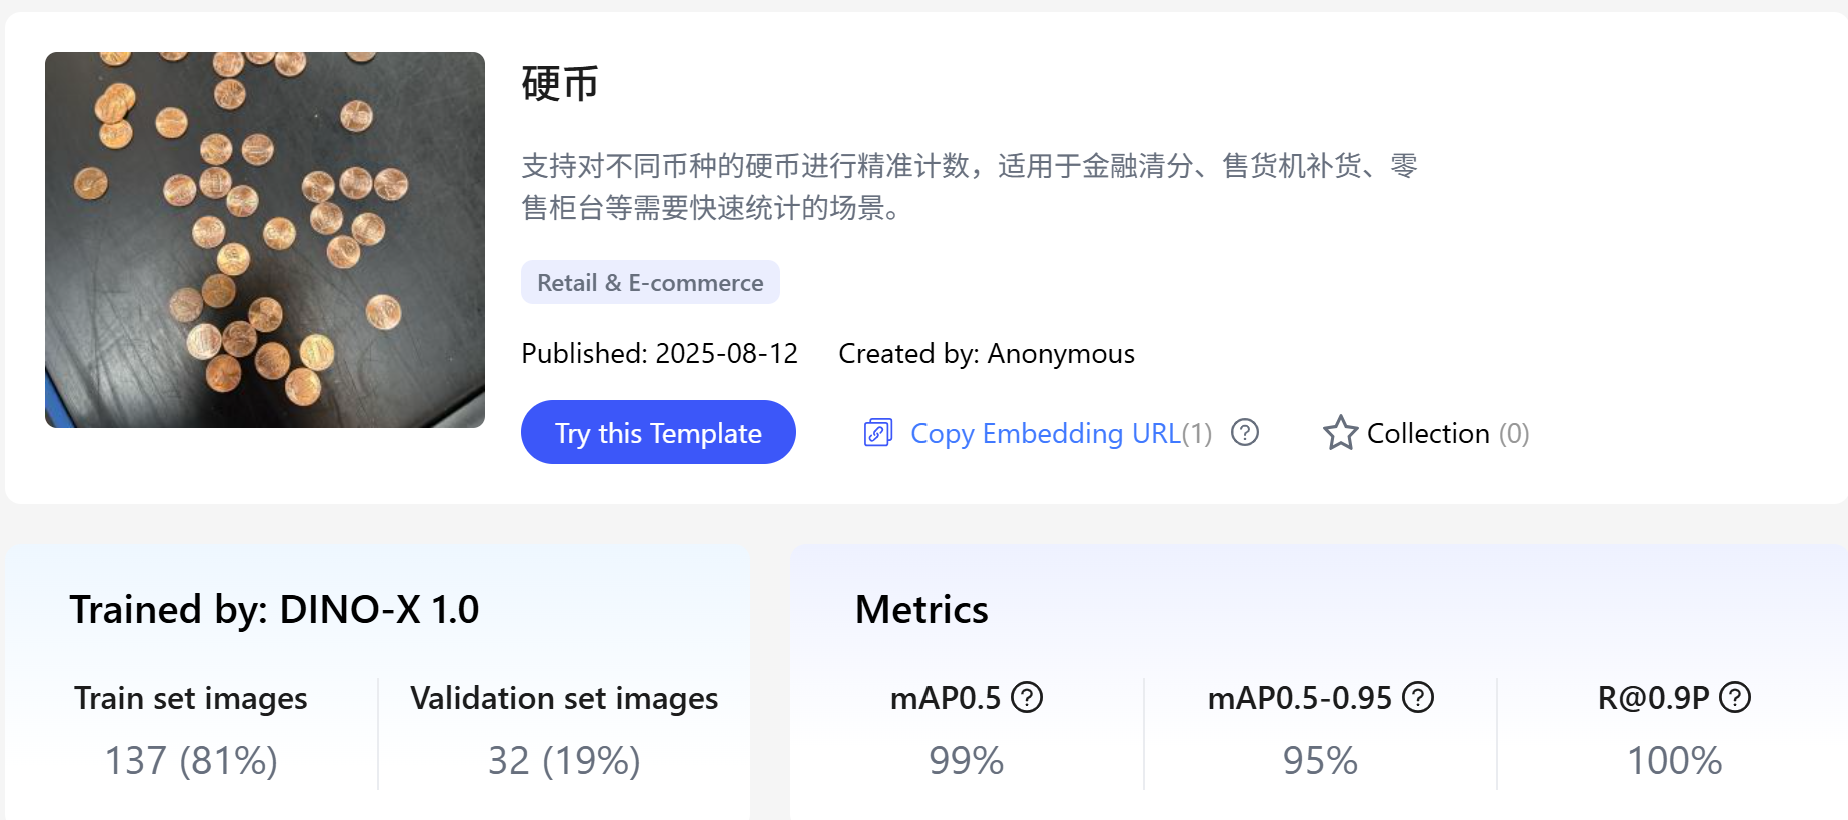This screenshot has height=820, width=1848.
Task: Show mAP0.5 help tooltip icon
Action: [1027, 697]
